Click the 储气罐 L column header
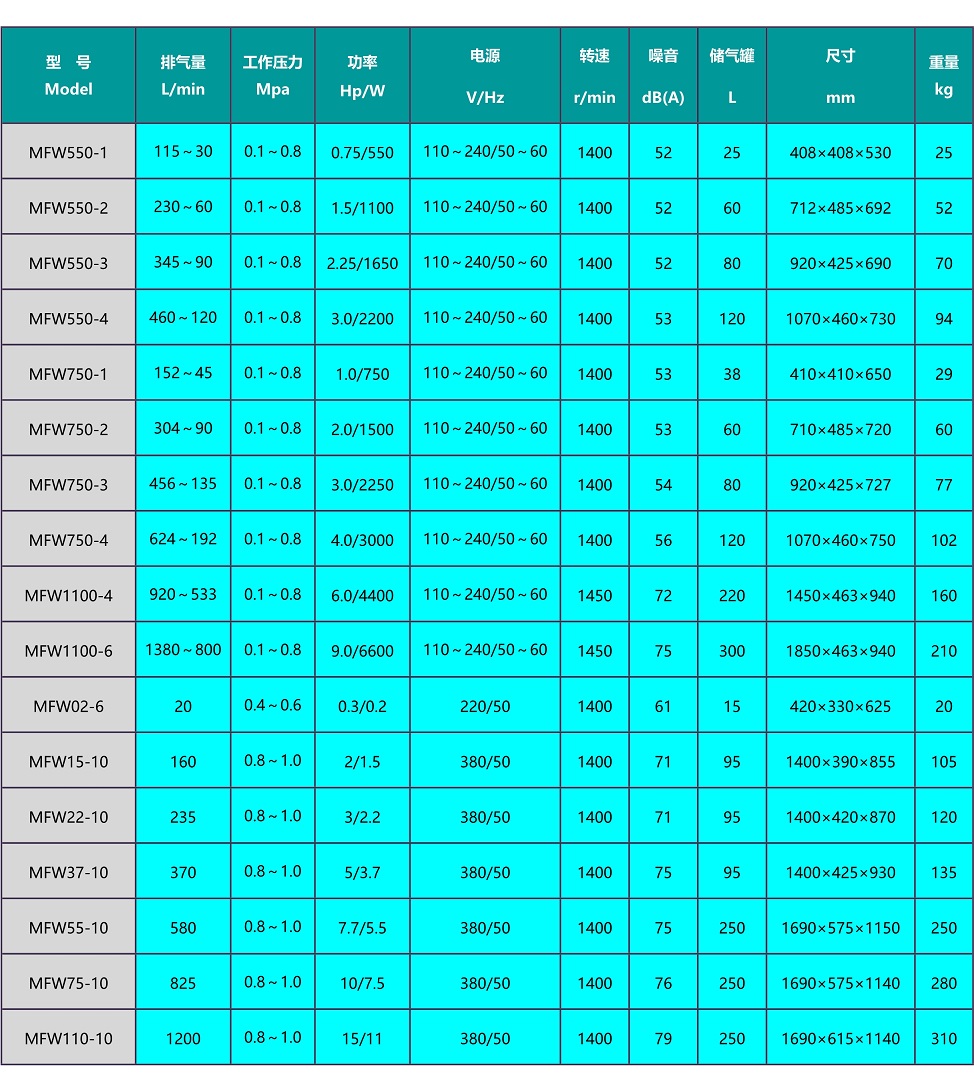This screenshot has height=1092, width=974. tap(732, 75)
